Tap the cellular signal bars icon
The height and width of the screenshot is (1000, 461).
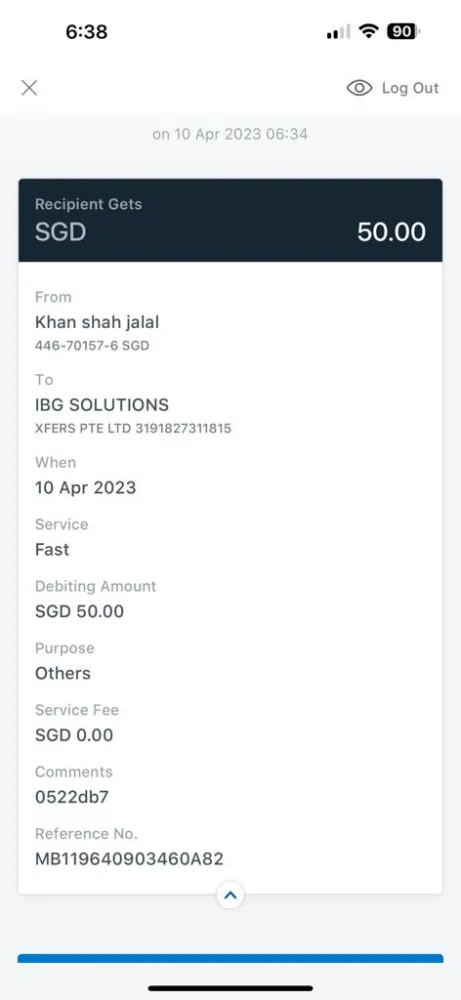pos(339,32)
